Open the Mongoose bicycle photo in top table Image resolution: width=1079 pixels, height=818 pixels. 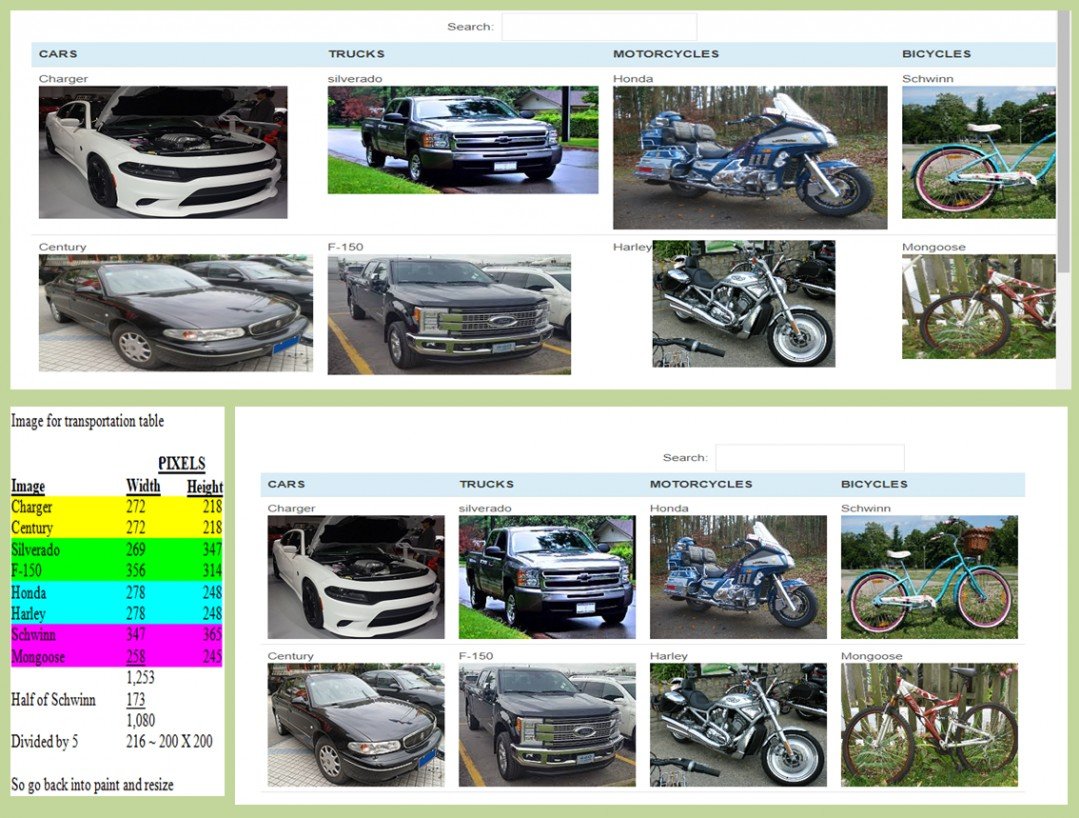click(x=979, y=307)
